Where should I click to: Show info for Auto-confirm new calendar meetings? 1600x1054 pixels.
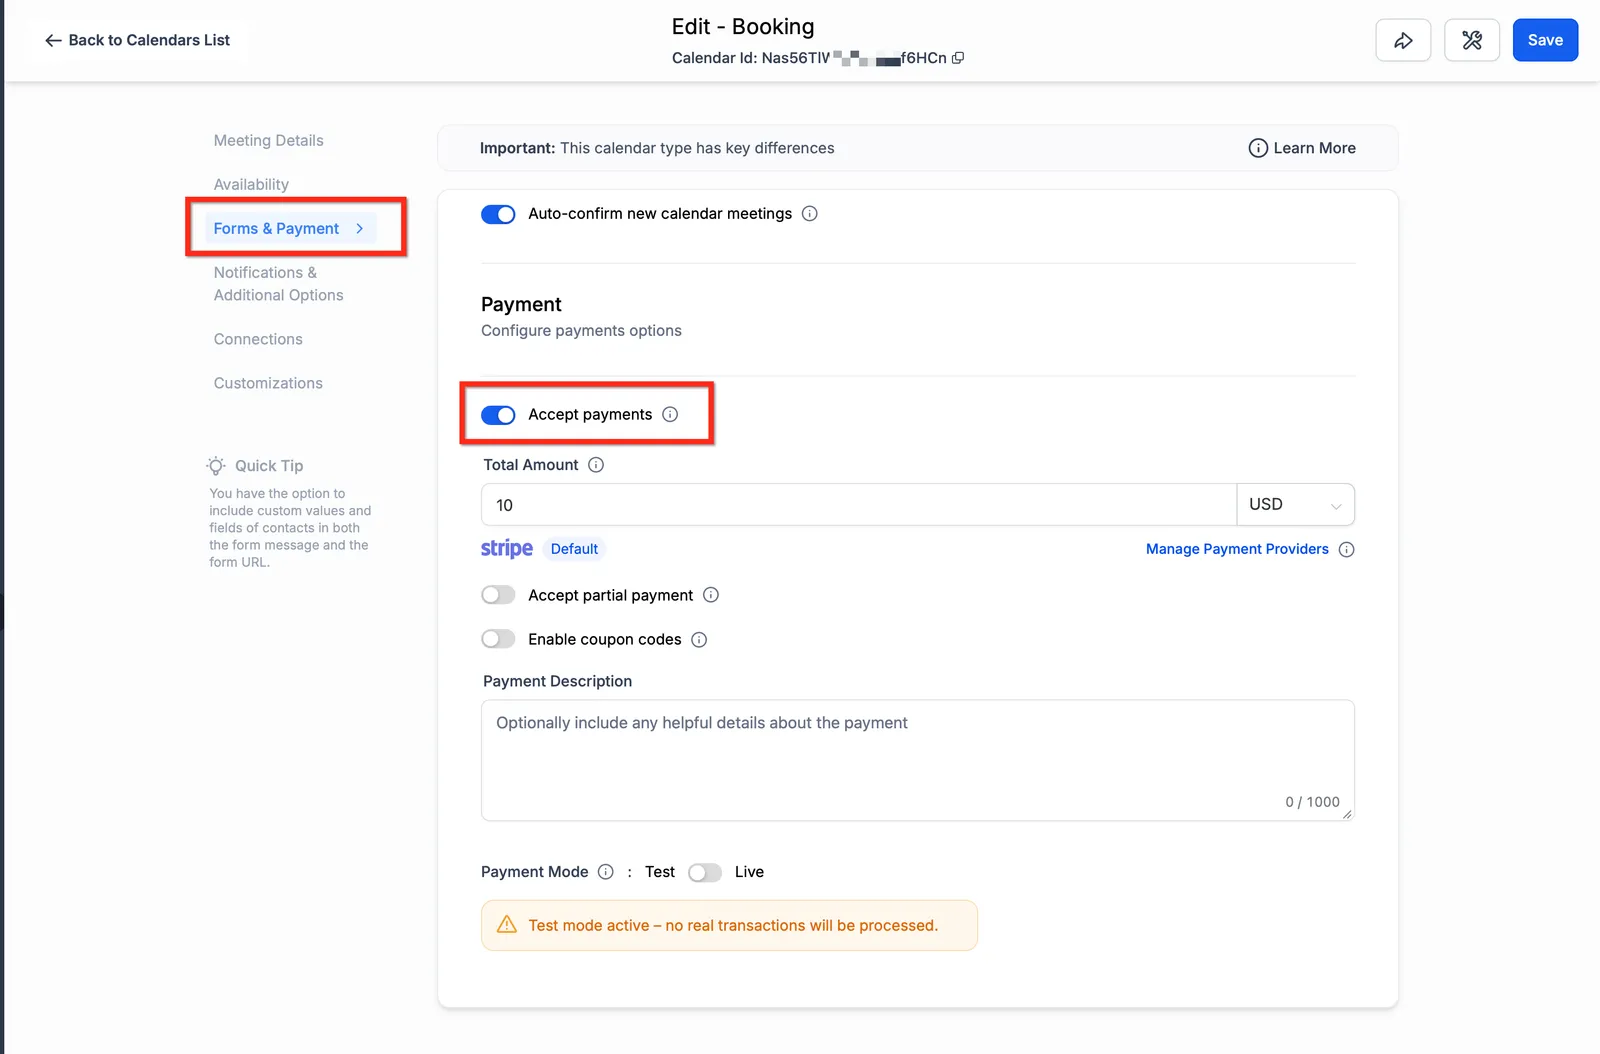click(810, 214)
